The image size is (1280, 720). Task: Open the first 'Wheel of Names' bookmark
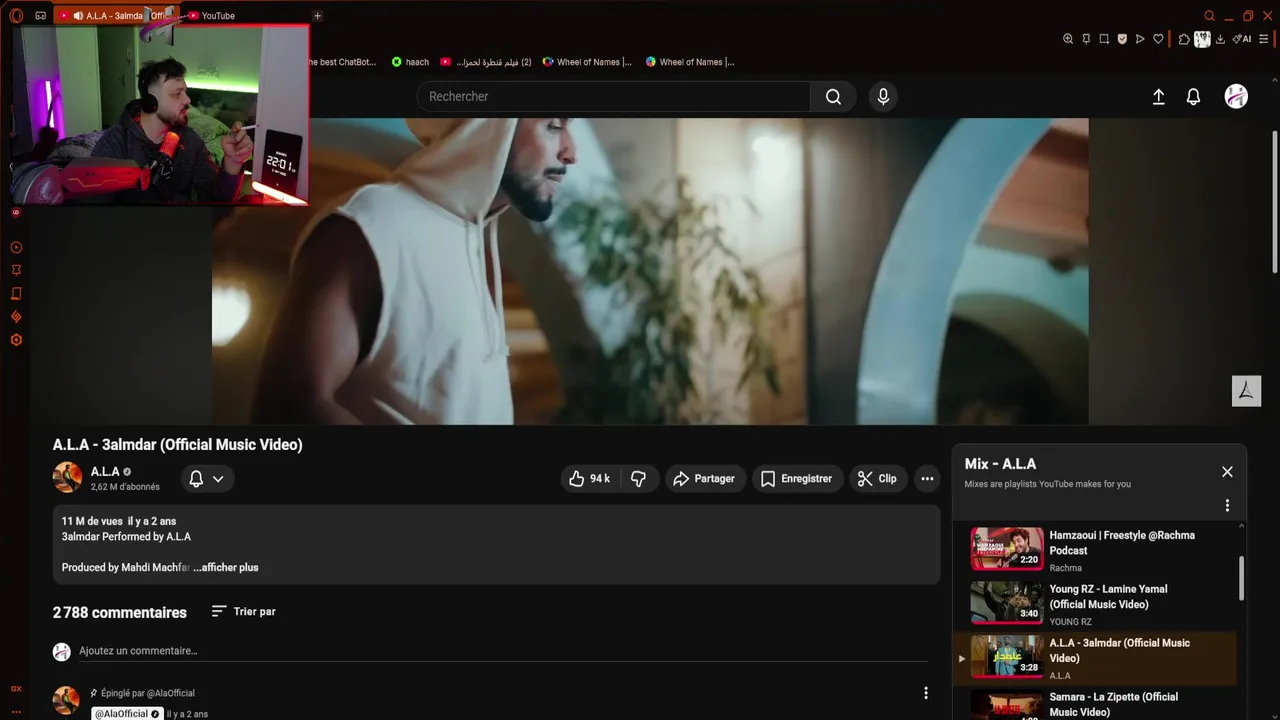[587, 62]
